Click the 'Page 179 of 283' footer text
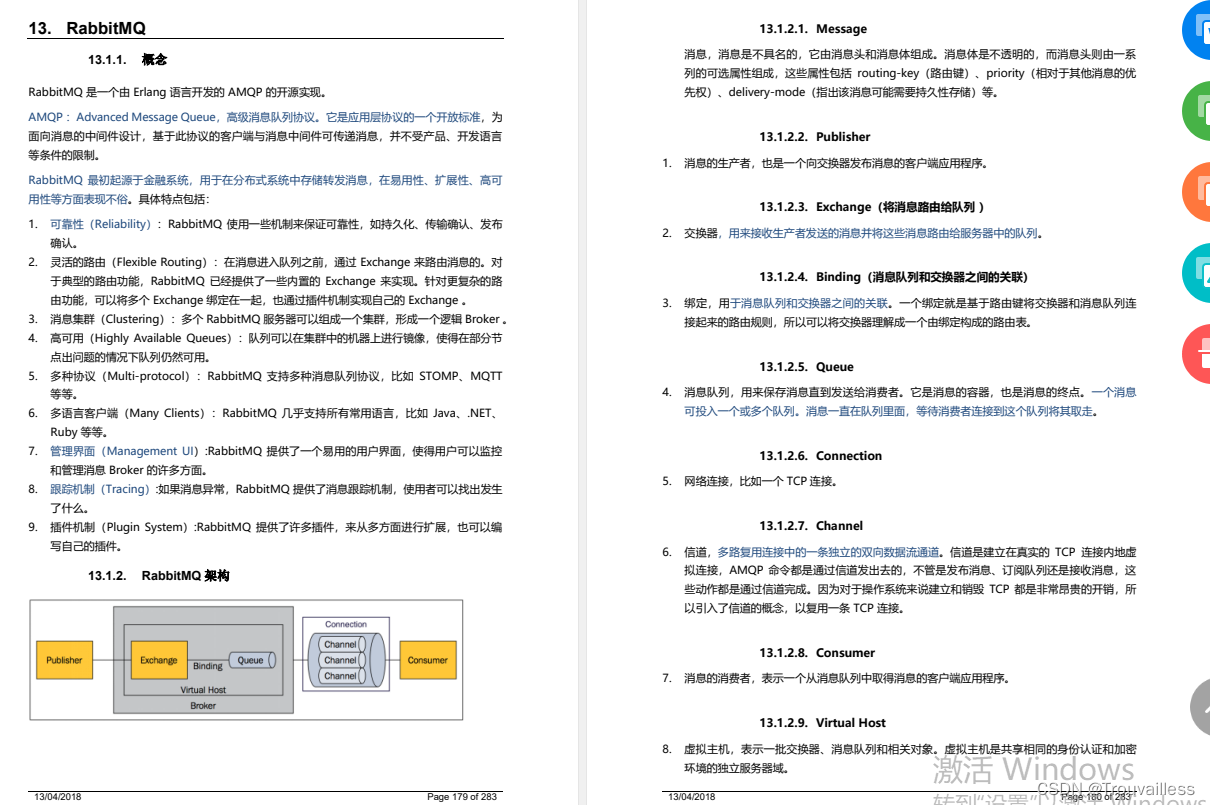1210x805 pixels. [461, 796]
